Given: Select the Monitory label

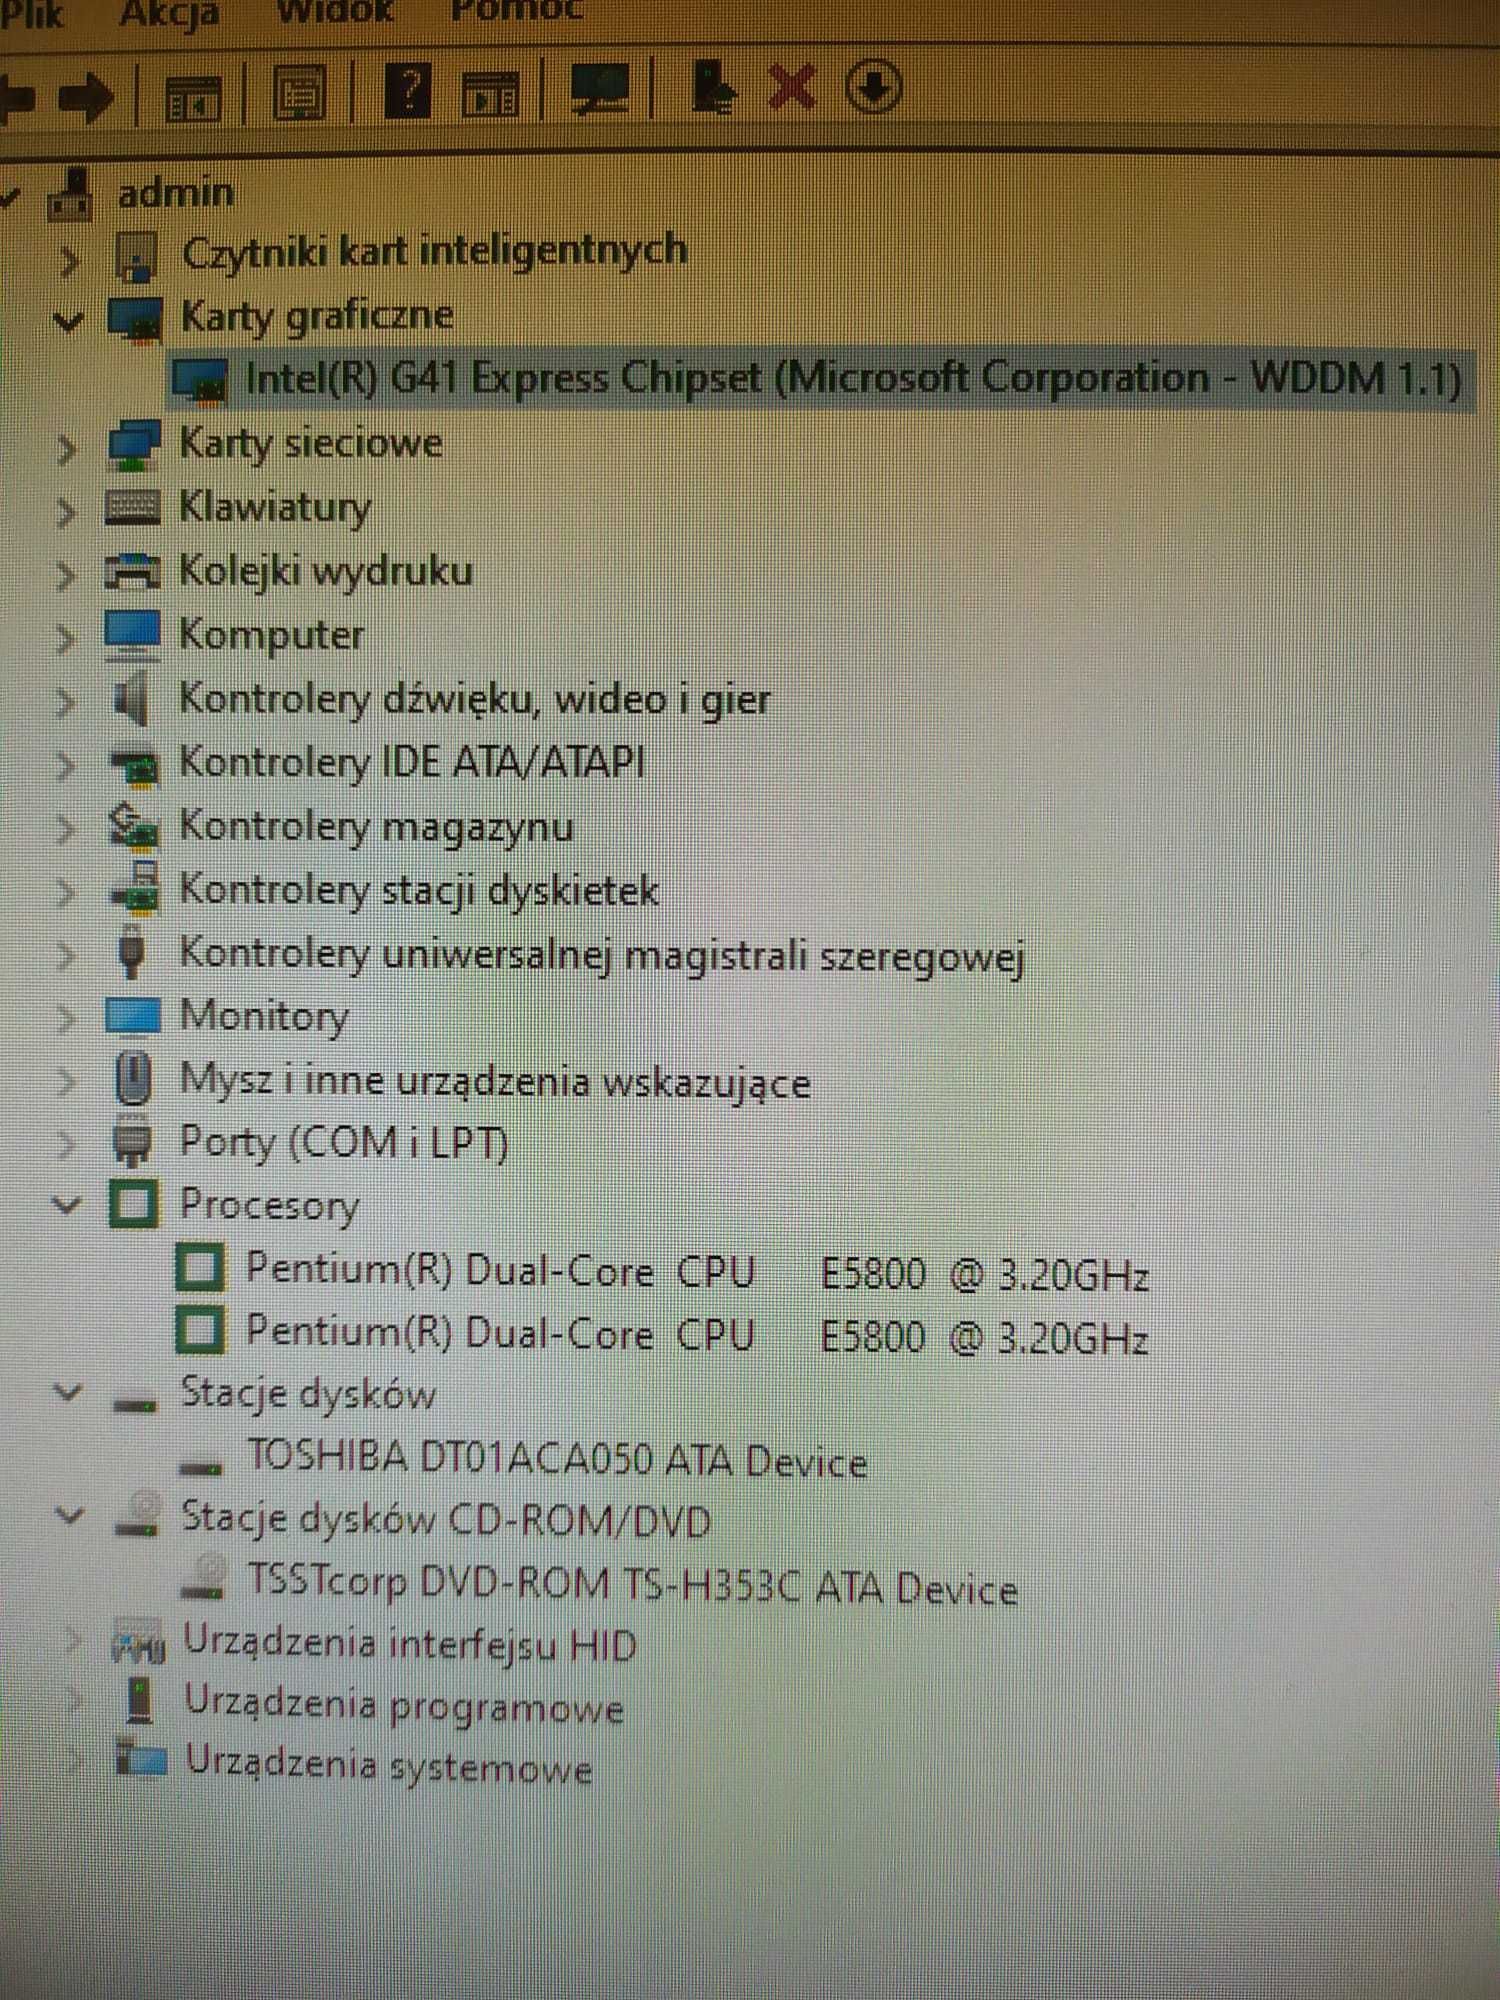Looking at the screenshot, I should 264,1017.
